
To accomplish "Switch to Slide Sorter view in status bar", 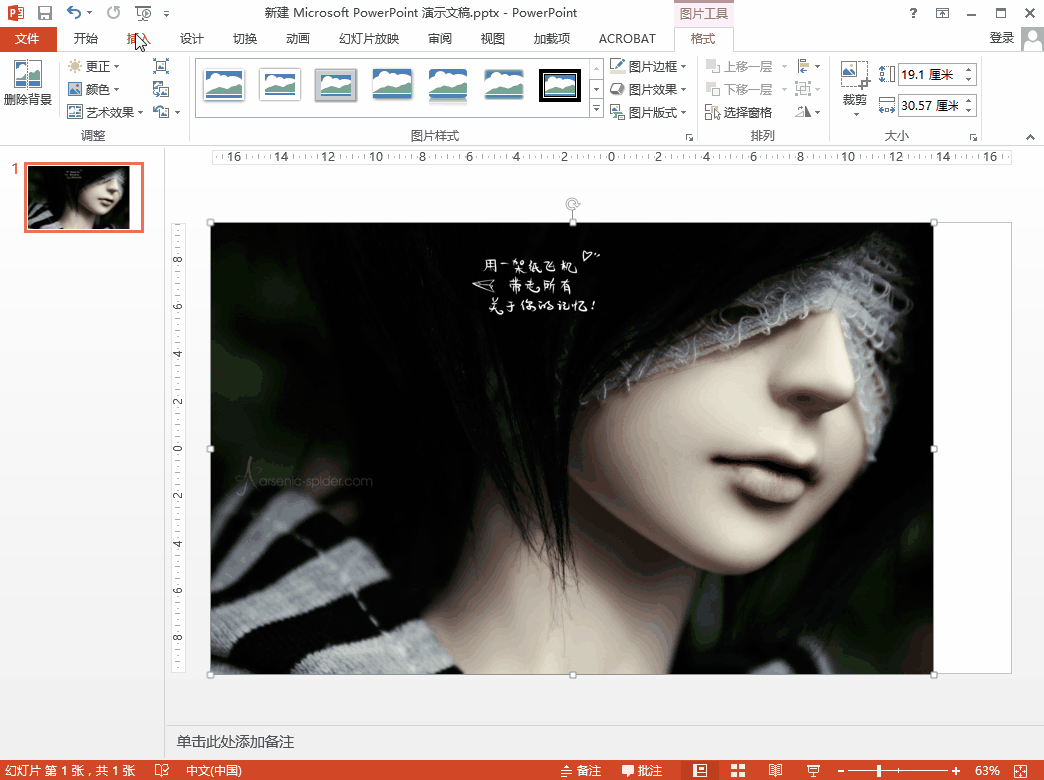I will (x=738, y=771).
